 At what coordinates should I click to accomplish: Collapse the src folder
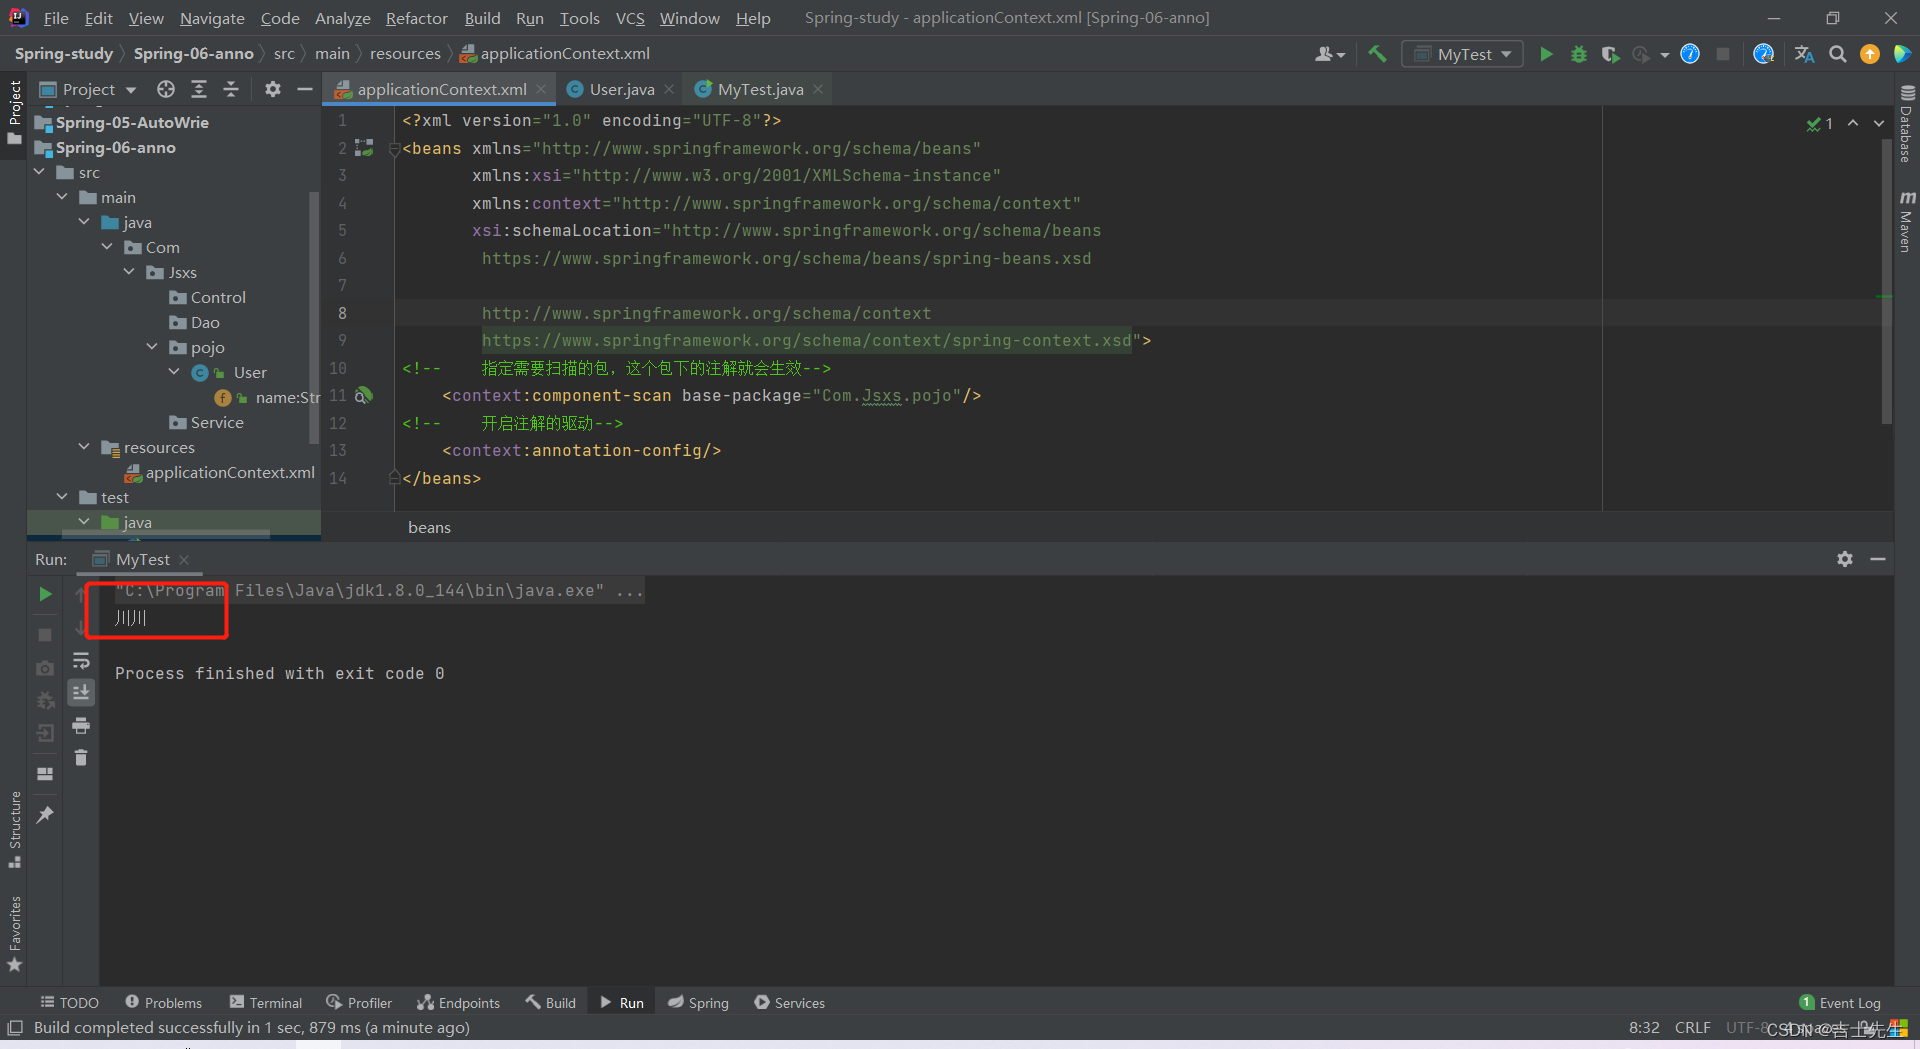[x=40, y=172]
